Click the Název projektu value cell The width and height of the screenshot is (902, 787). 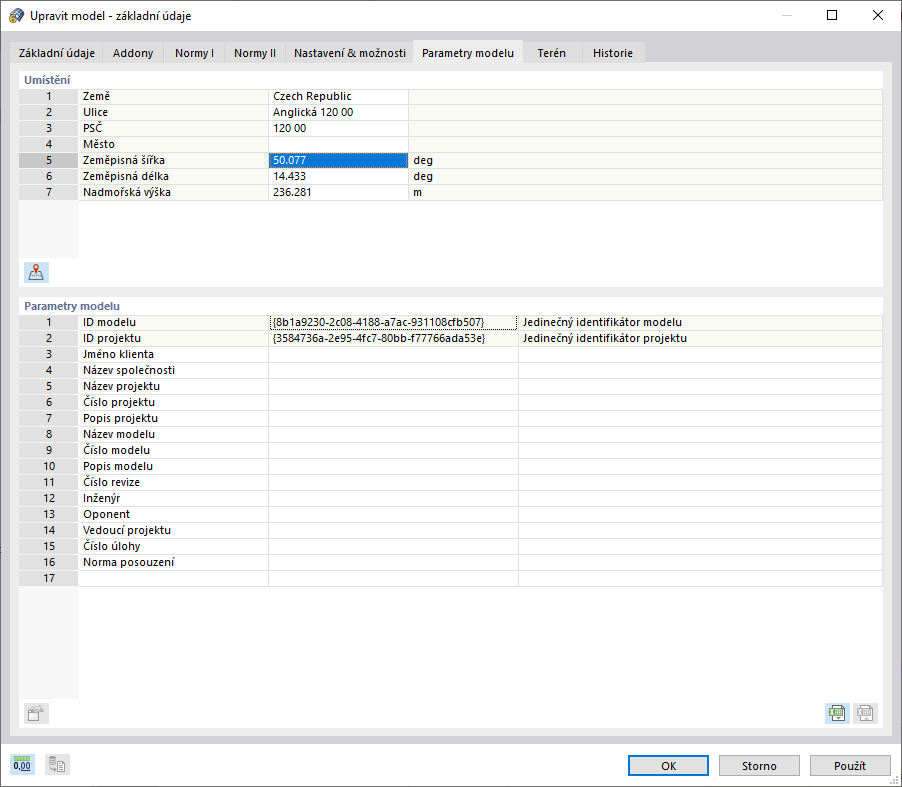(x=393, y=387)
